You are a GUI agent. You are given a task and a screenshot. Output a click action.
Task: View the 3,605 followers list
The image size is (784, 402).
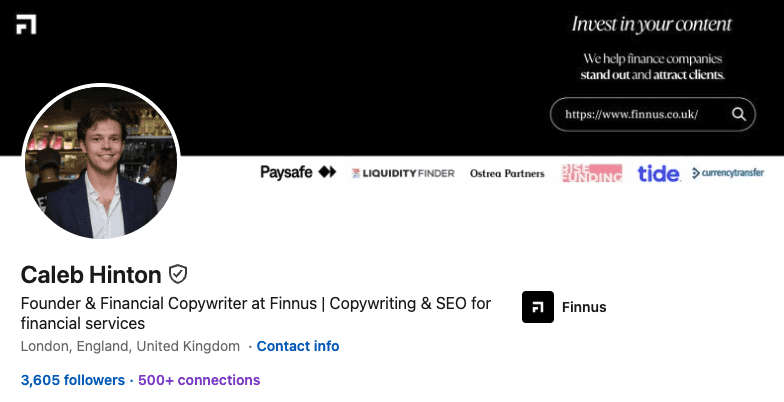(73, 380)
